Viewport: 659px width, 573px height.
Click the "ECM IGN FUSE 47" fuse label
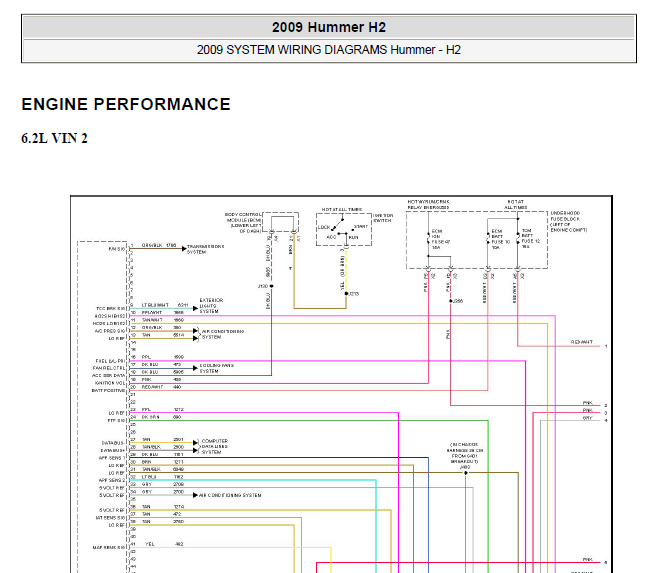(440, 239)
